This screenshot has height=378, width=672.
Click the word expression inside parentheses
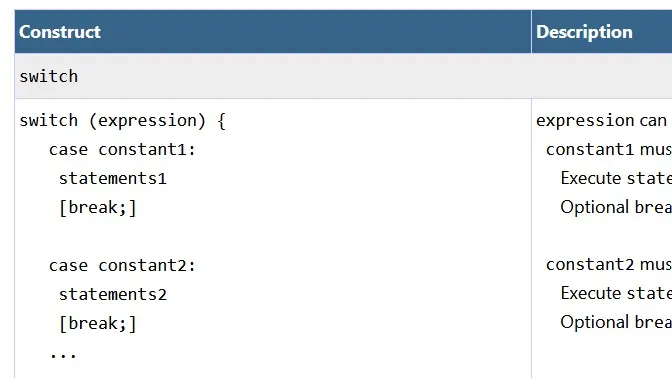point(147,121)
